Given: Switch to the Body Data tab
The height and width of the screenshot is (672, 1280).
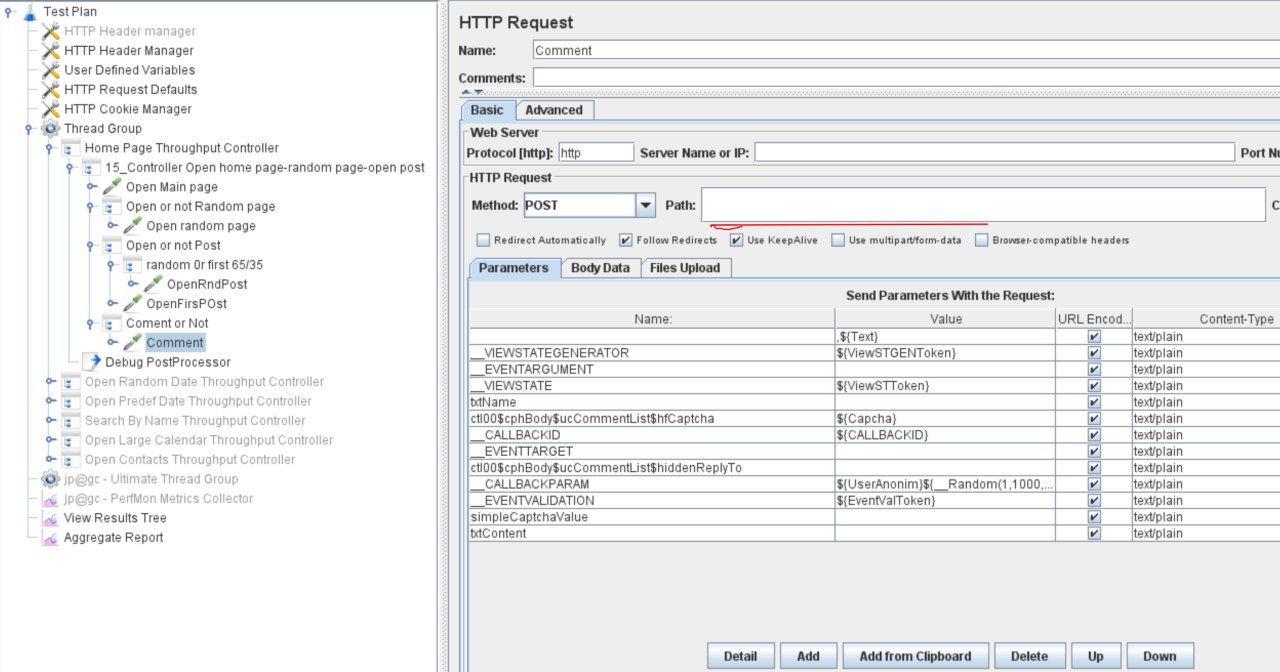Looking at the screenshot, I should [600, 268].
